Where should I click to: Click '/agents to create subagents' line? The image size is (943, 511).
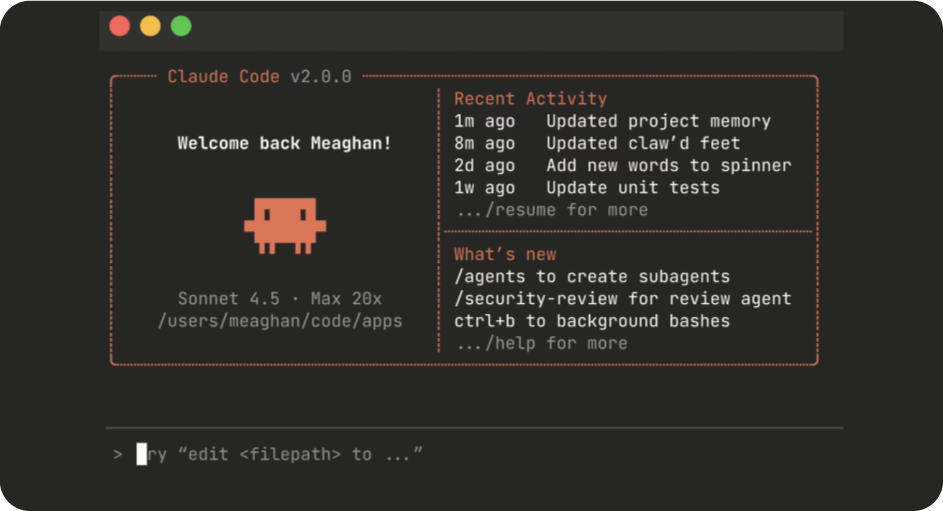tap(592, 277)
